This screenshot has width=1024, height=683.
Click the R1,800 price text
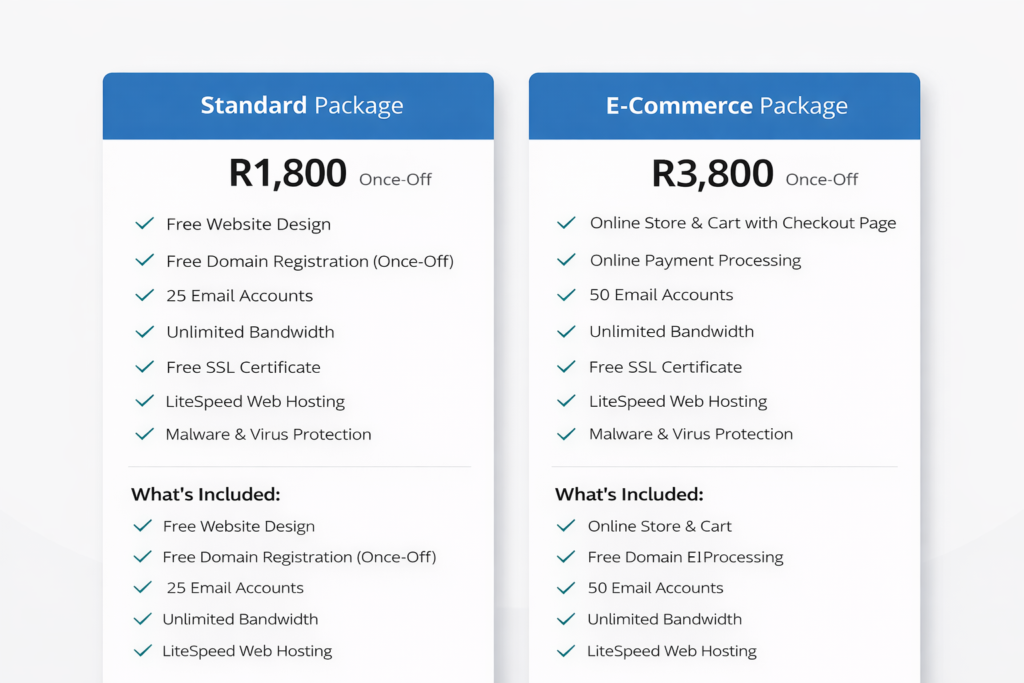288,174
